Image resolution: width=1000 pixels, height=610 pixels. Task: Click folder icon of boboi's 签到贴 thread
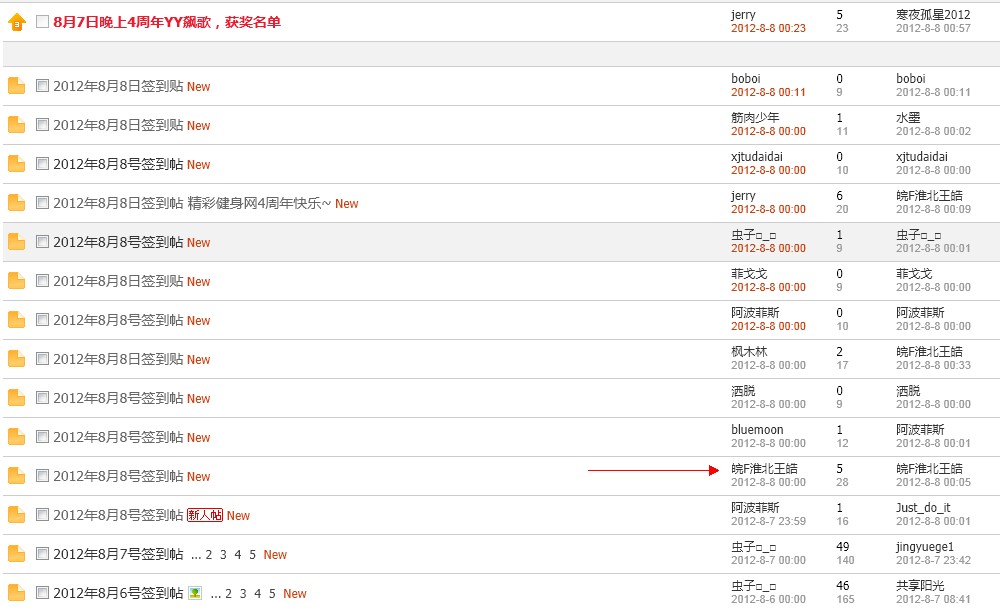pyautogui.click(x=17, y=86)
